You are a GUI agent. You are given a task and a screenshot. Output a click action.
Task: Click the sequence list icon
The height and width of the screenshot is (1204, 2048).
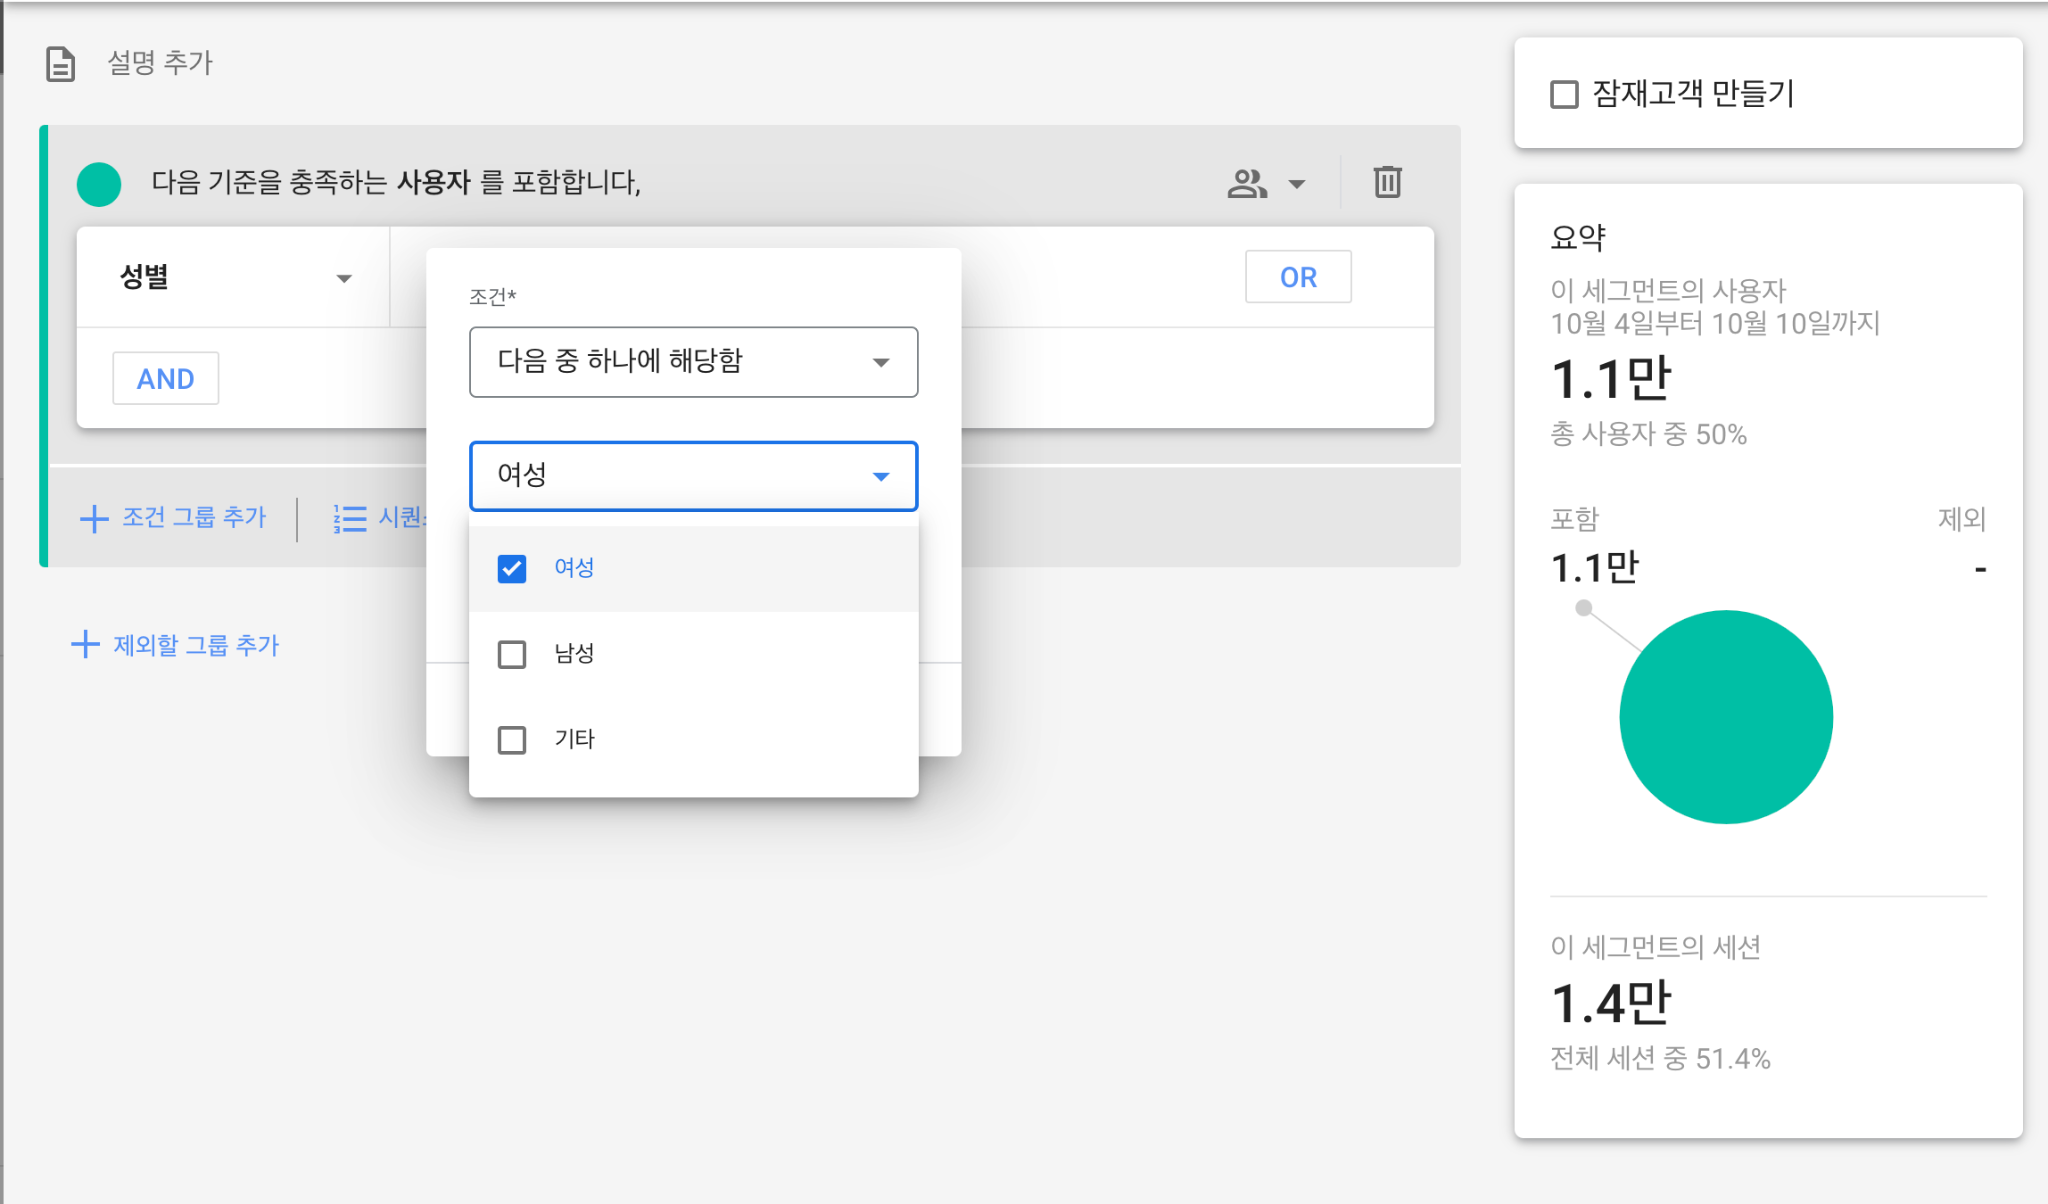(x=350, y=518)
